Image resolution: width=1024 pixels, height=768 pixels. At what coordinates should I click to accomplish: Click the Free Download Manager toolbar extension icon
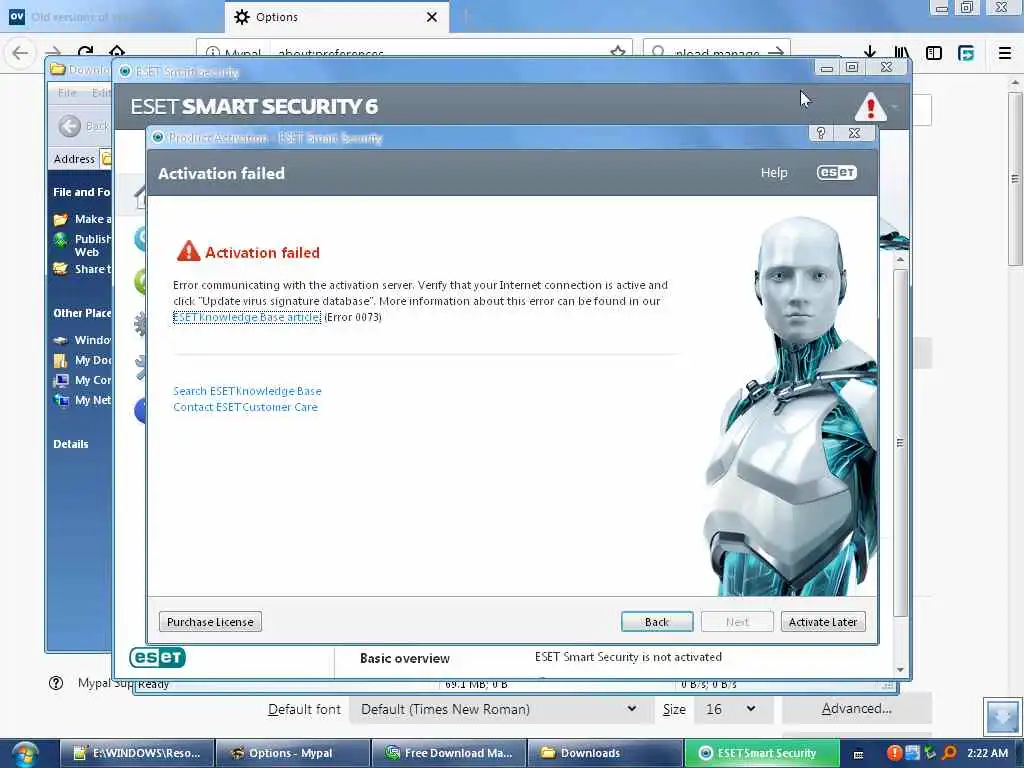click(x=966, y=53)
